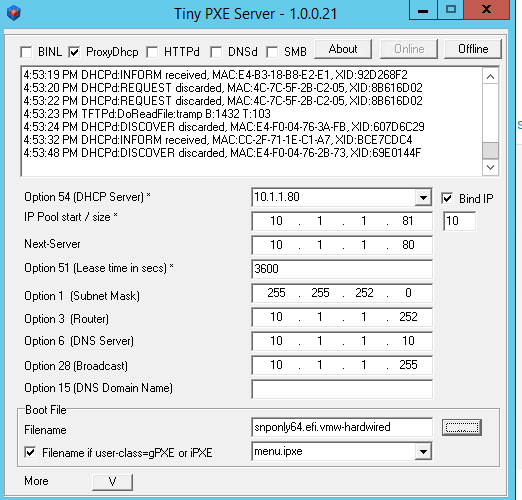Click the Option 15 DNS Domain Name field
The height and width of the screenshot is (500, 522).
342,389
